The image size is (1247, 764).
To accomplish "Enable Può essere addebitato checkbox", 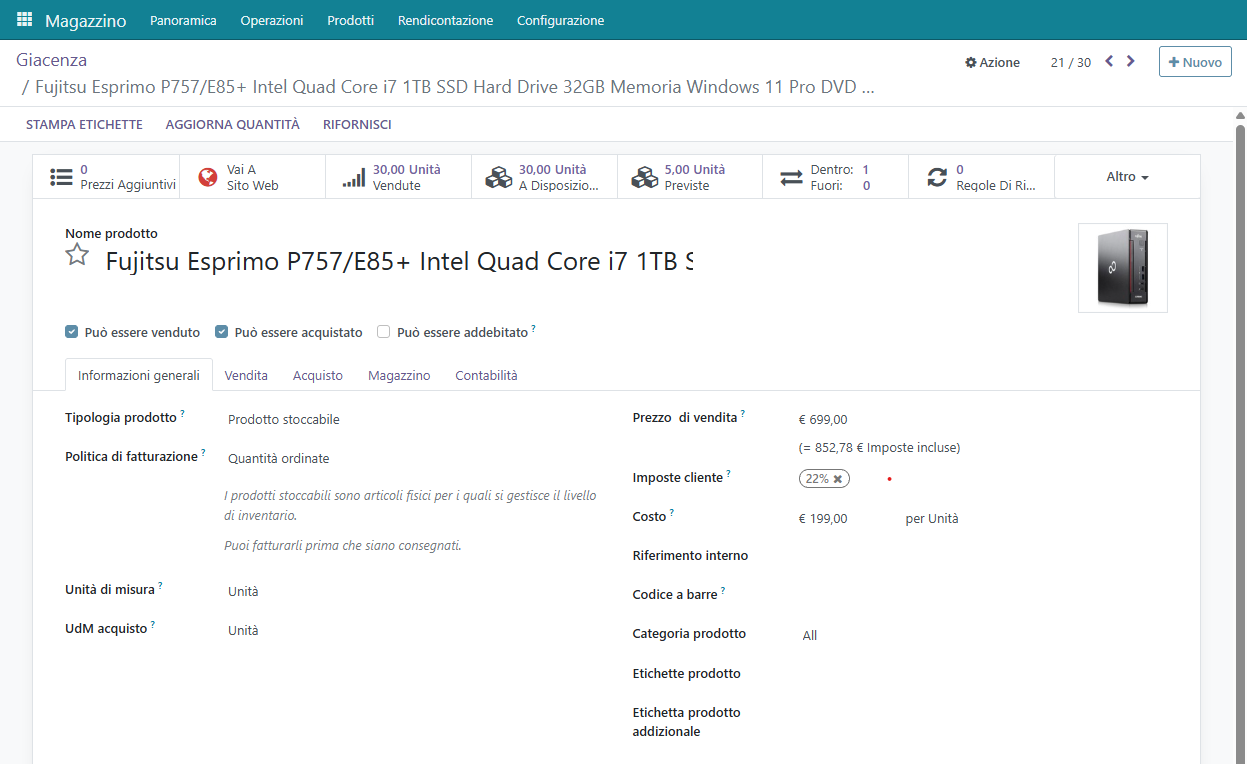I will [x=384, y=332].
